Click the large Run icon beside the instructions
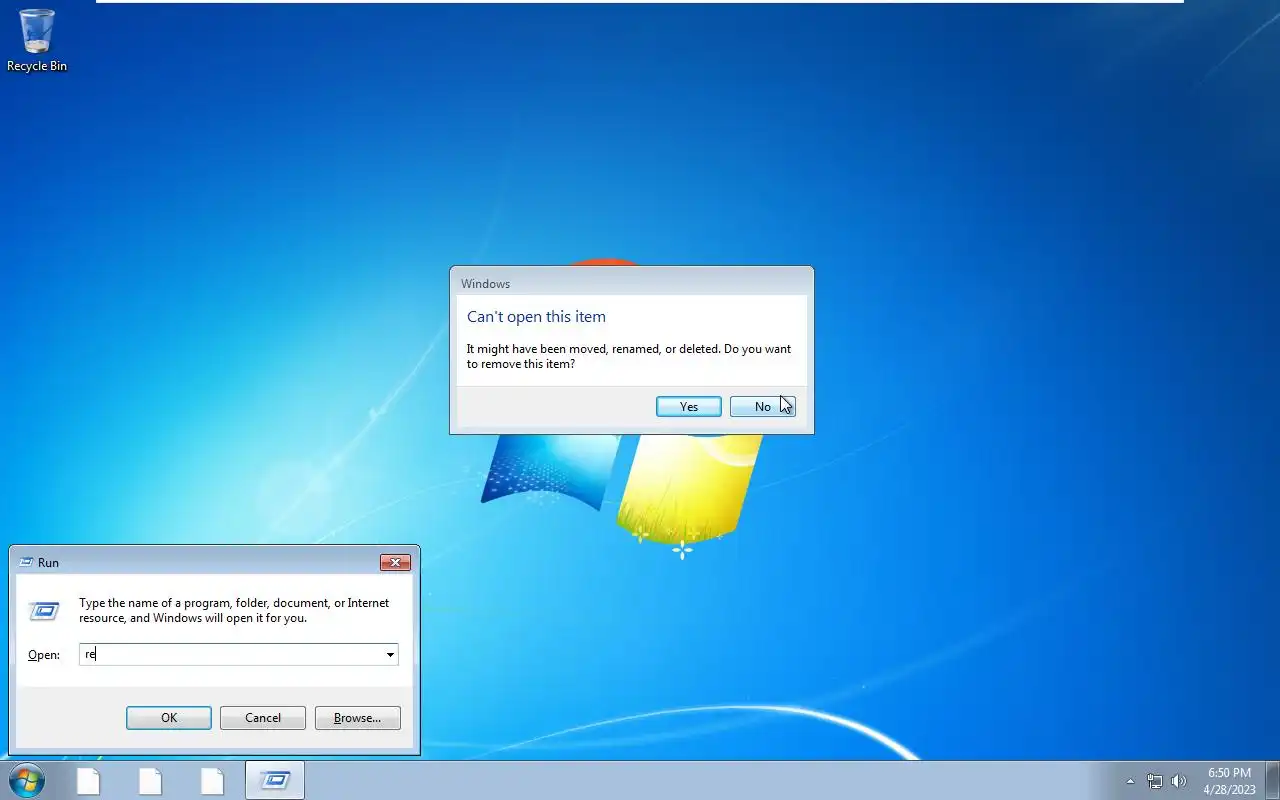The width and height of the screenshot is (1280, 800). (x=44, y=610)
